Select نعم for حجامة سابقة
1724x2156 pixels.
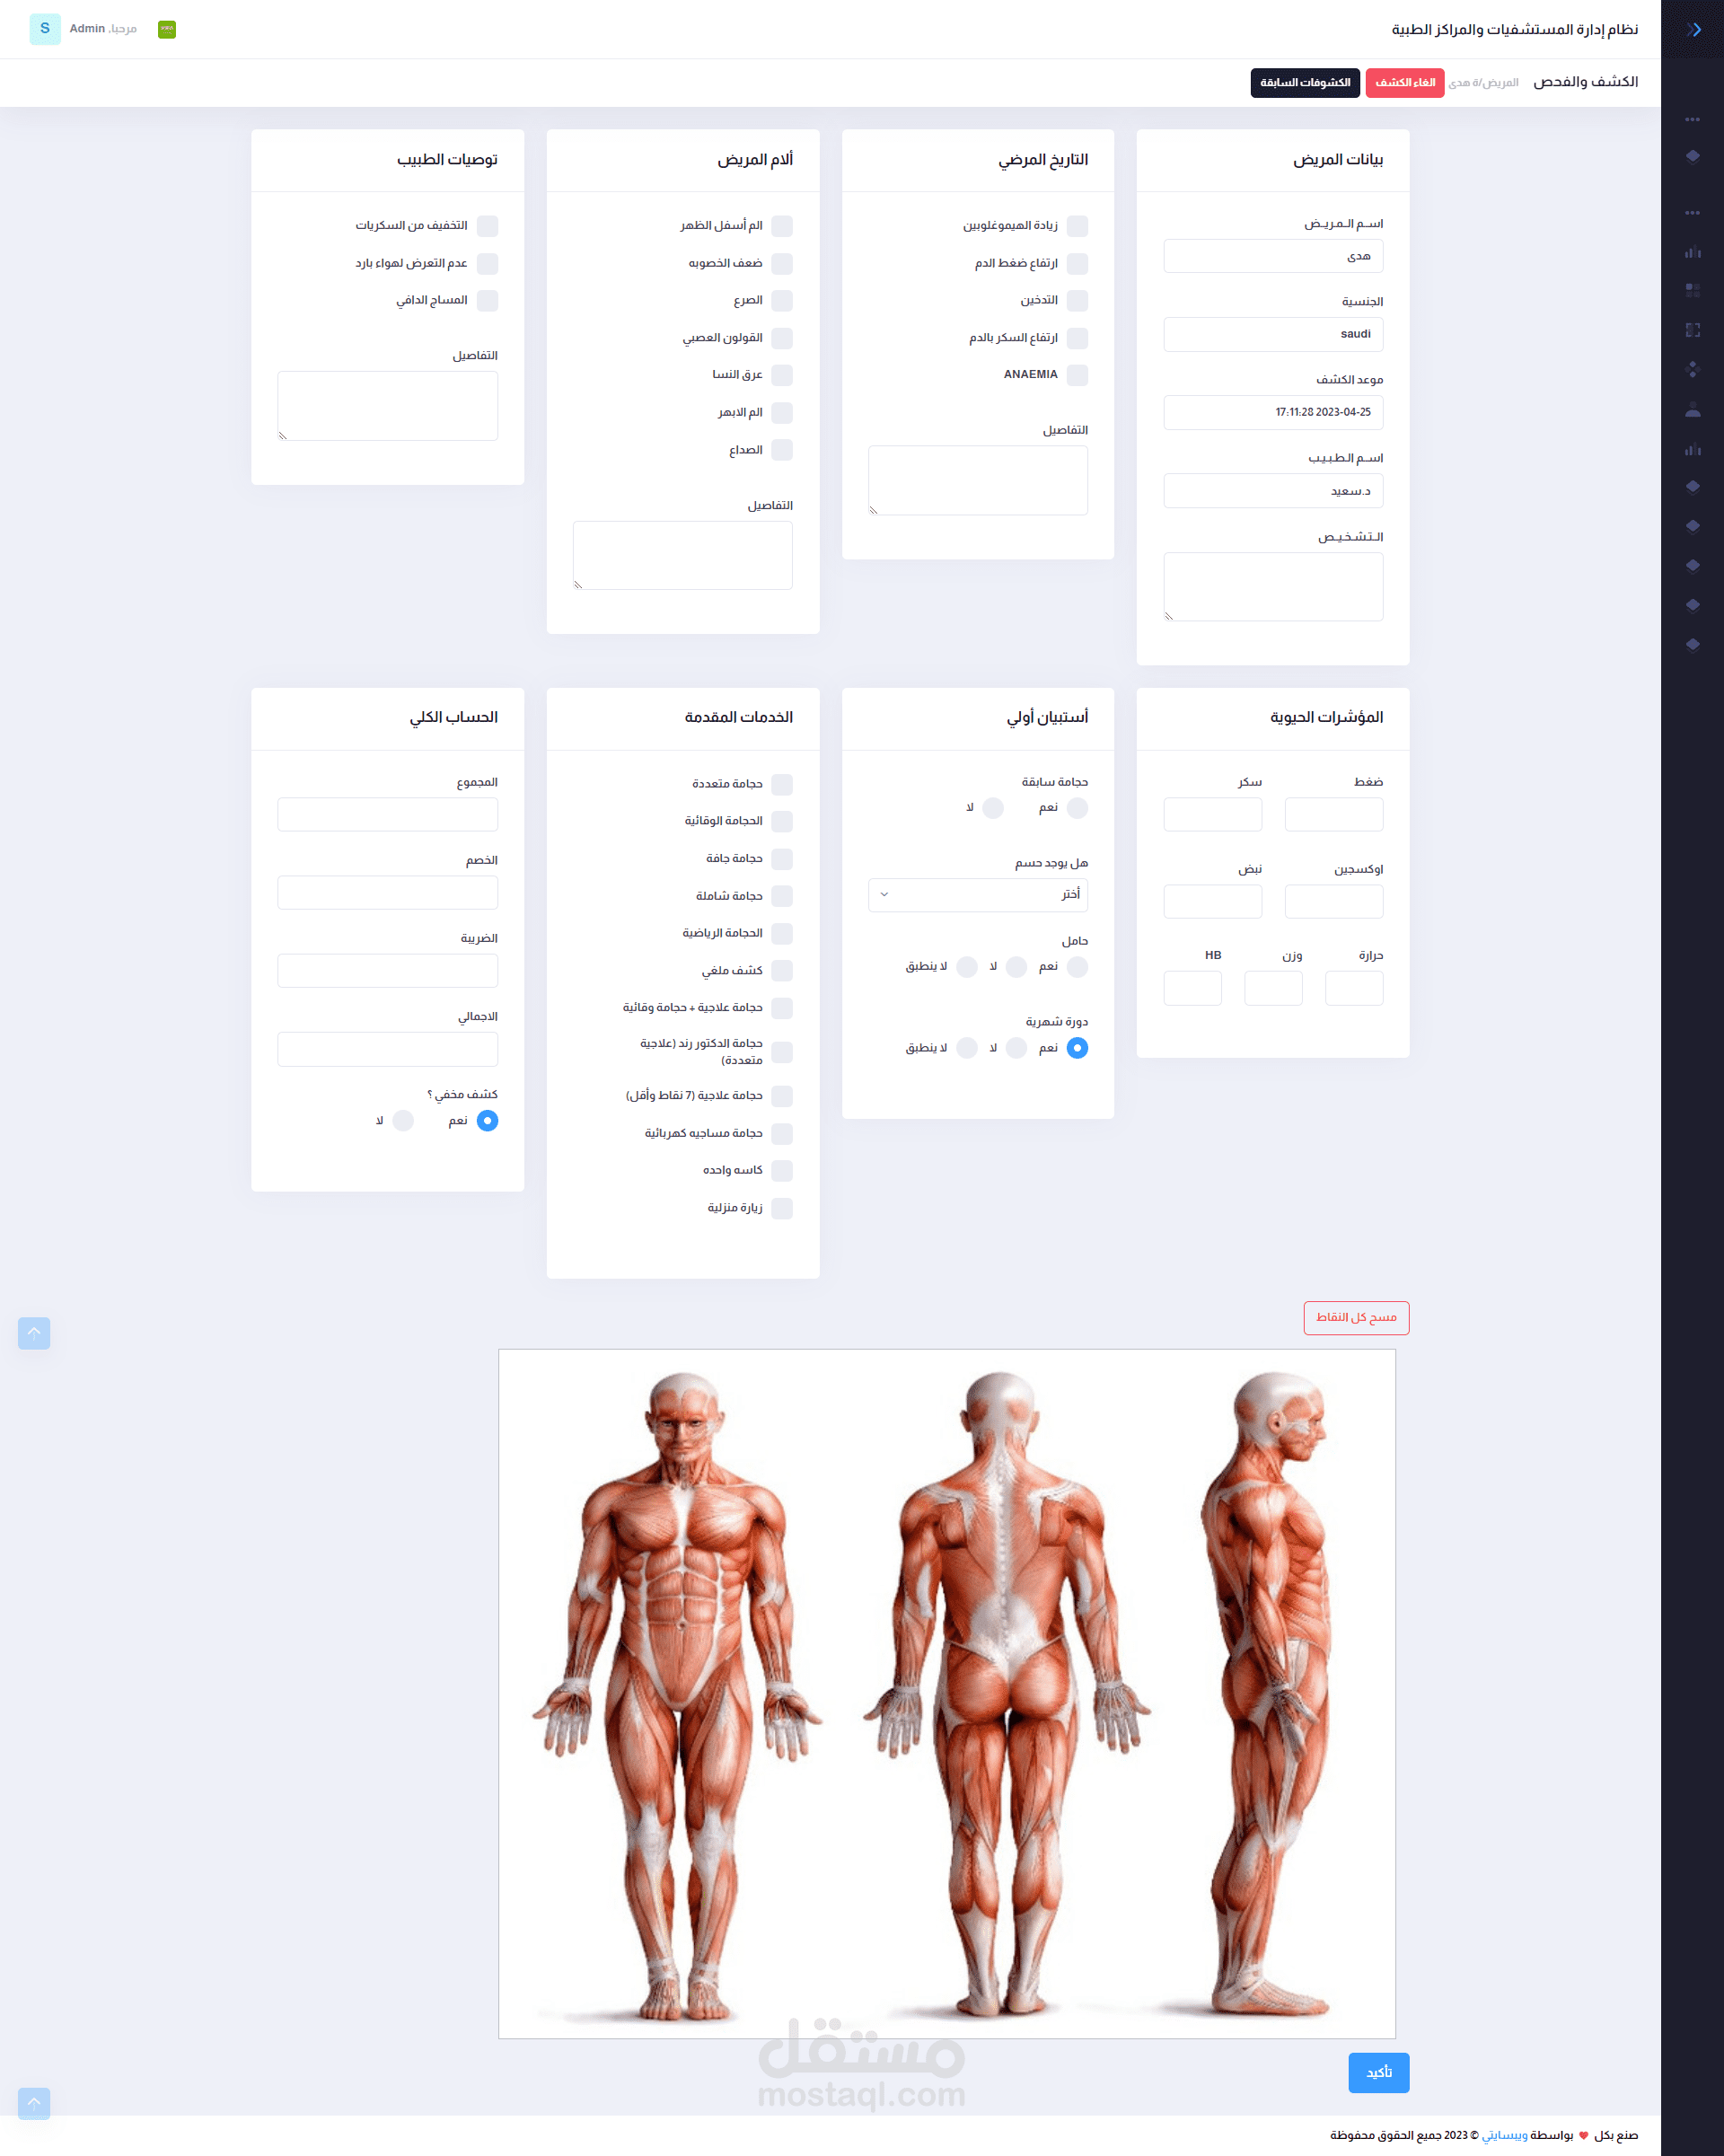[1077, 808]
